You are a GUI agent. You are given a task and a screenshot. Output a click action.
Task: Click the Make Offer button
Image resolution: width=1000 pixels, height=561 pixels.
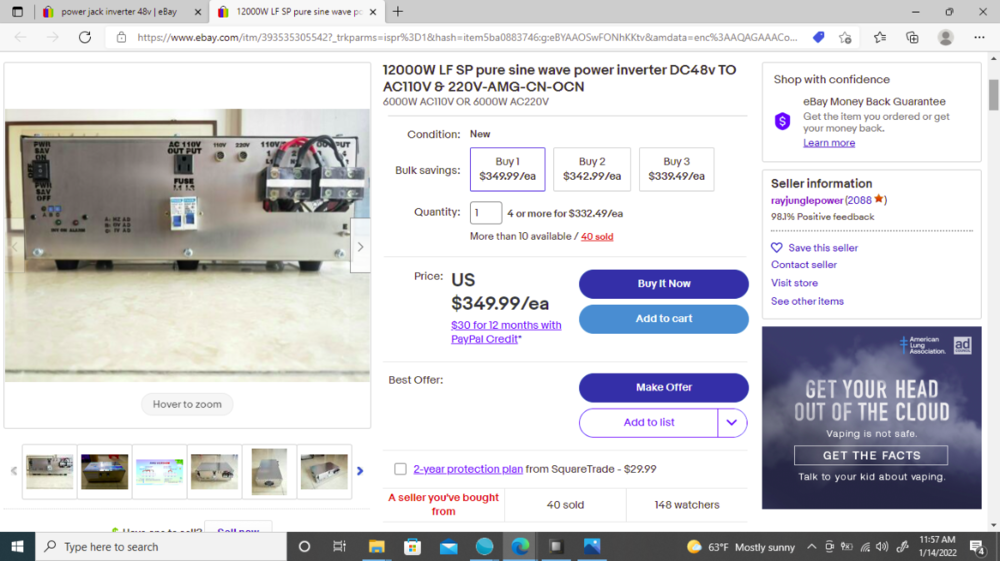click(x=664, y=388)
